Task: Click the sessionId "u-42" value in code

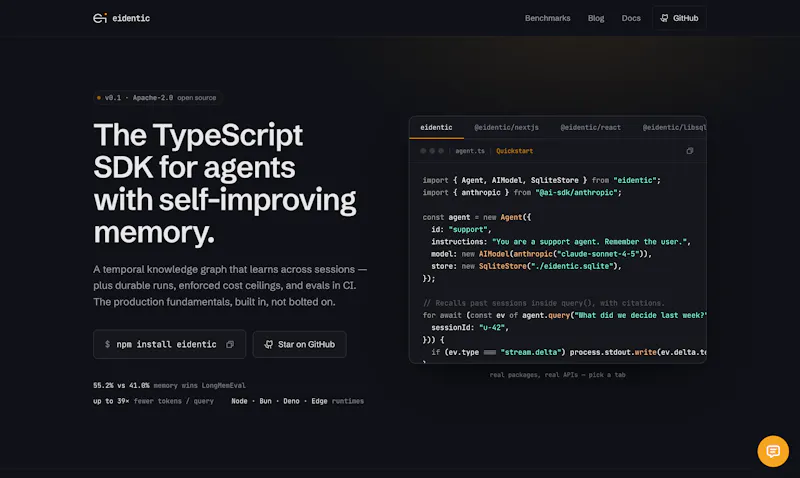Action: [492, 328]
